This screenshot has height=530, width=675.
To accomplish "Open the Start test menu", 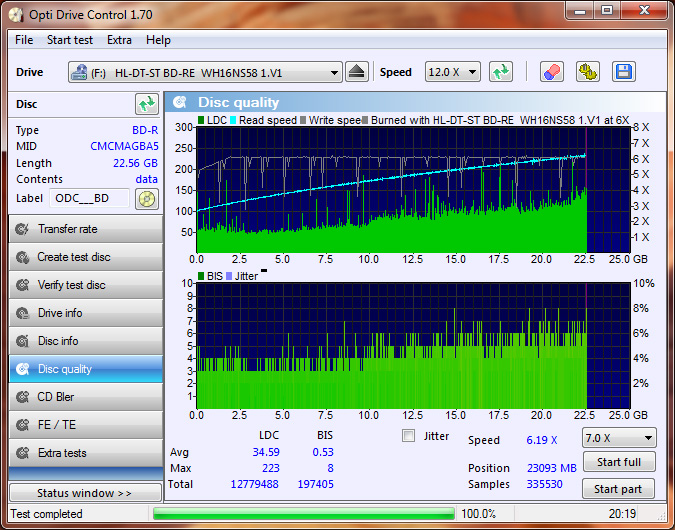I will tap(70, 40).
